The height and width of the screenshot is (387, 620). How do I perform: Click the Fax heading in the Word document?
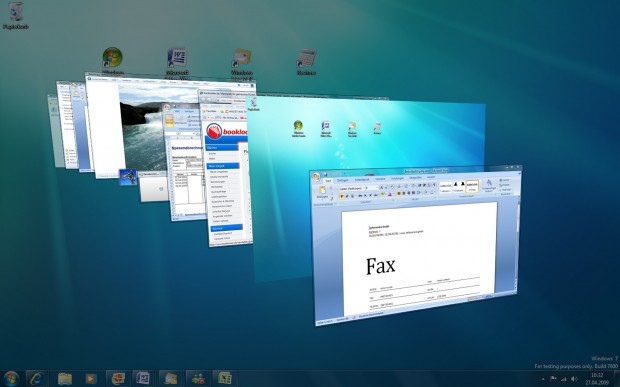point(380,266)
